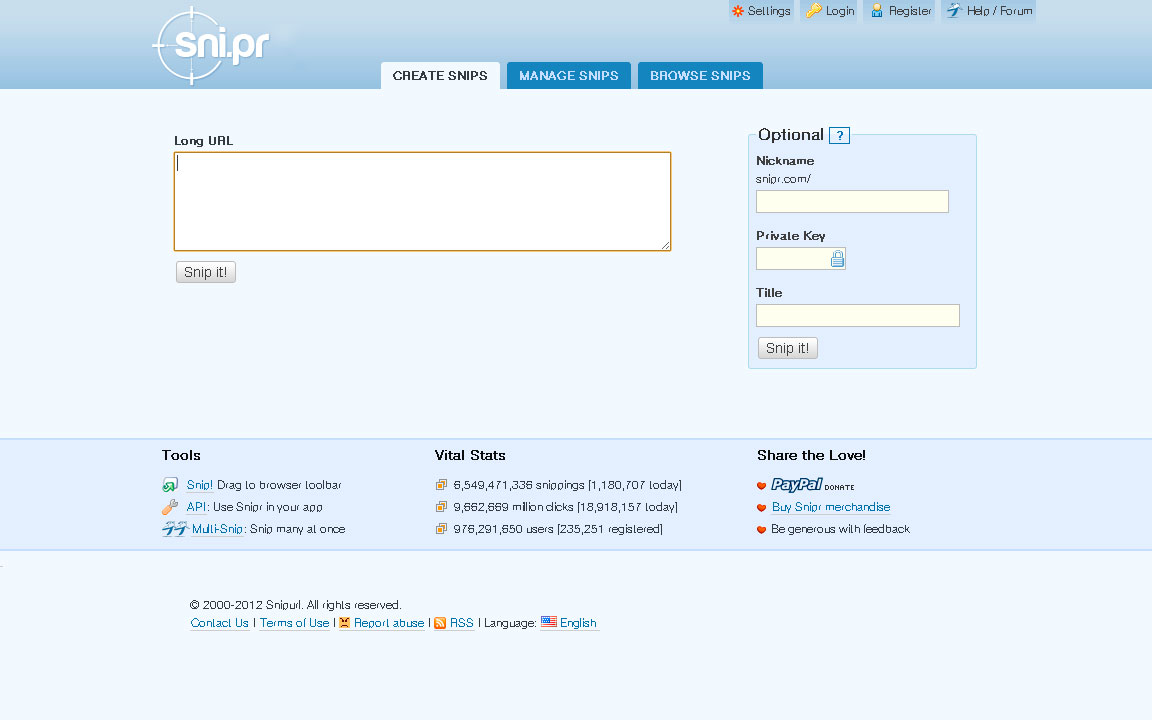Click the wrench icon beside API
Viewport: 1152px width, 720px height.
[170, 507]
